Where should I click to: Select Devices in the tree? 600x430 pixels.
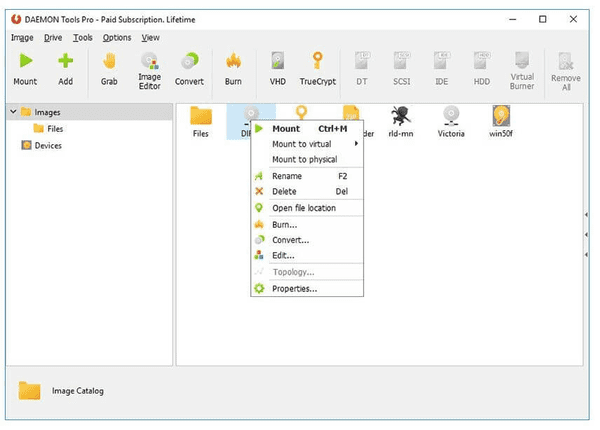[x=48, y=146]
